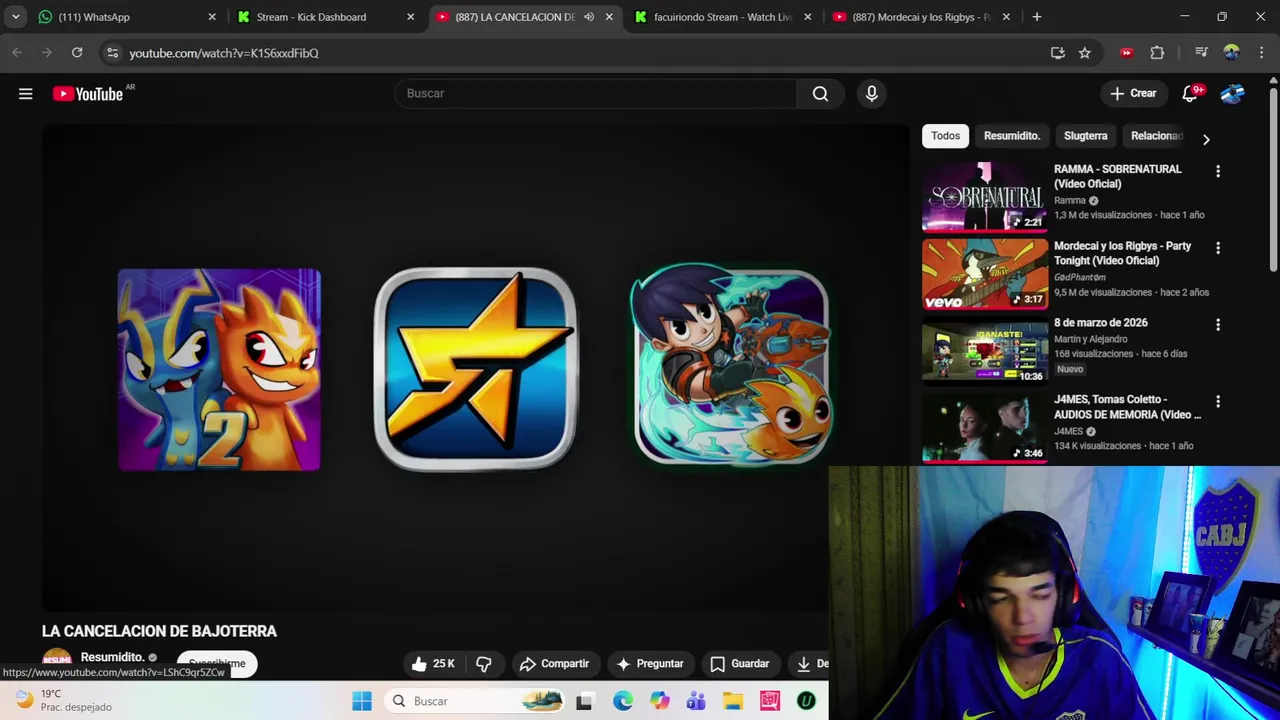1280x720 pixels.
Task: Open the YouTube account avatar menu
Action: [x=1232, y=93]
